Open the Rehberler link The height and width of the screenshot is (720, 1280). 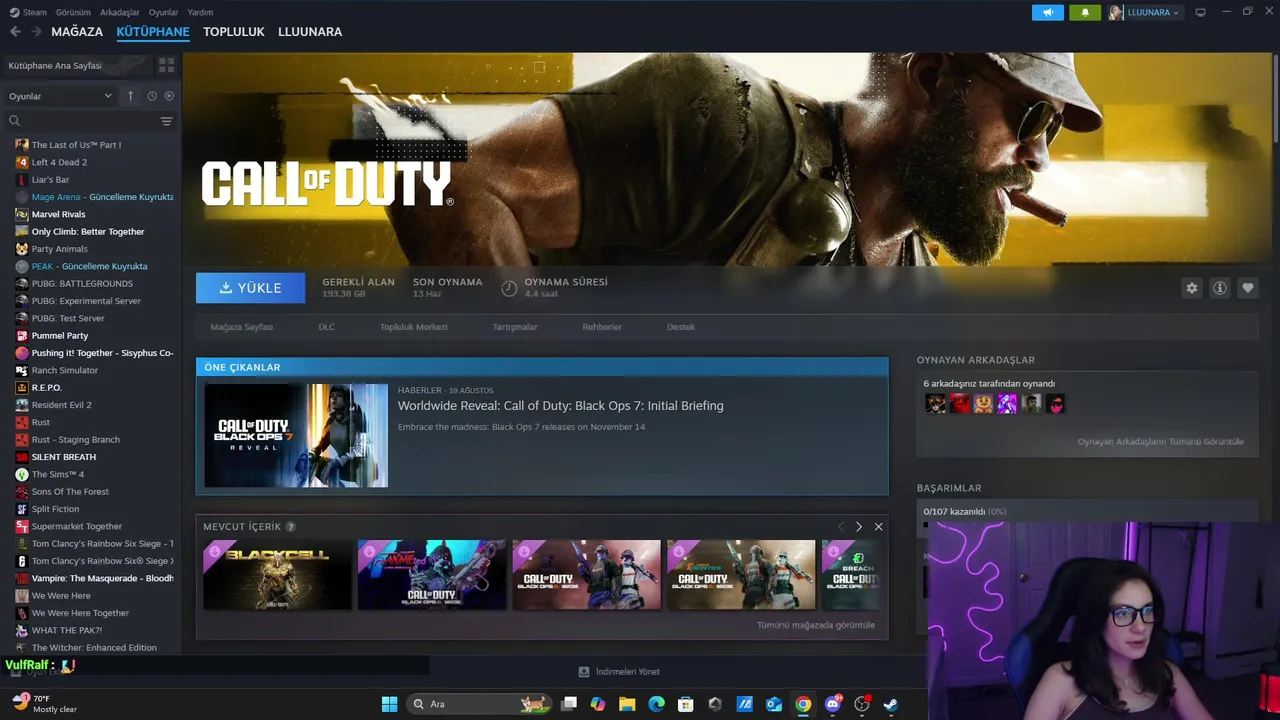(x=602, y=327)
